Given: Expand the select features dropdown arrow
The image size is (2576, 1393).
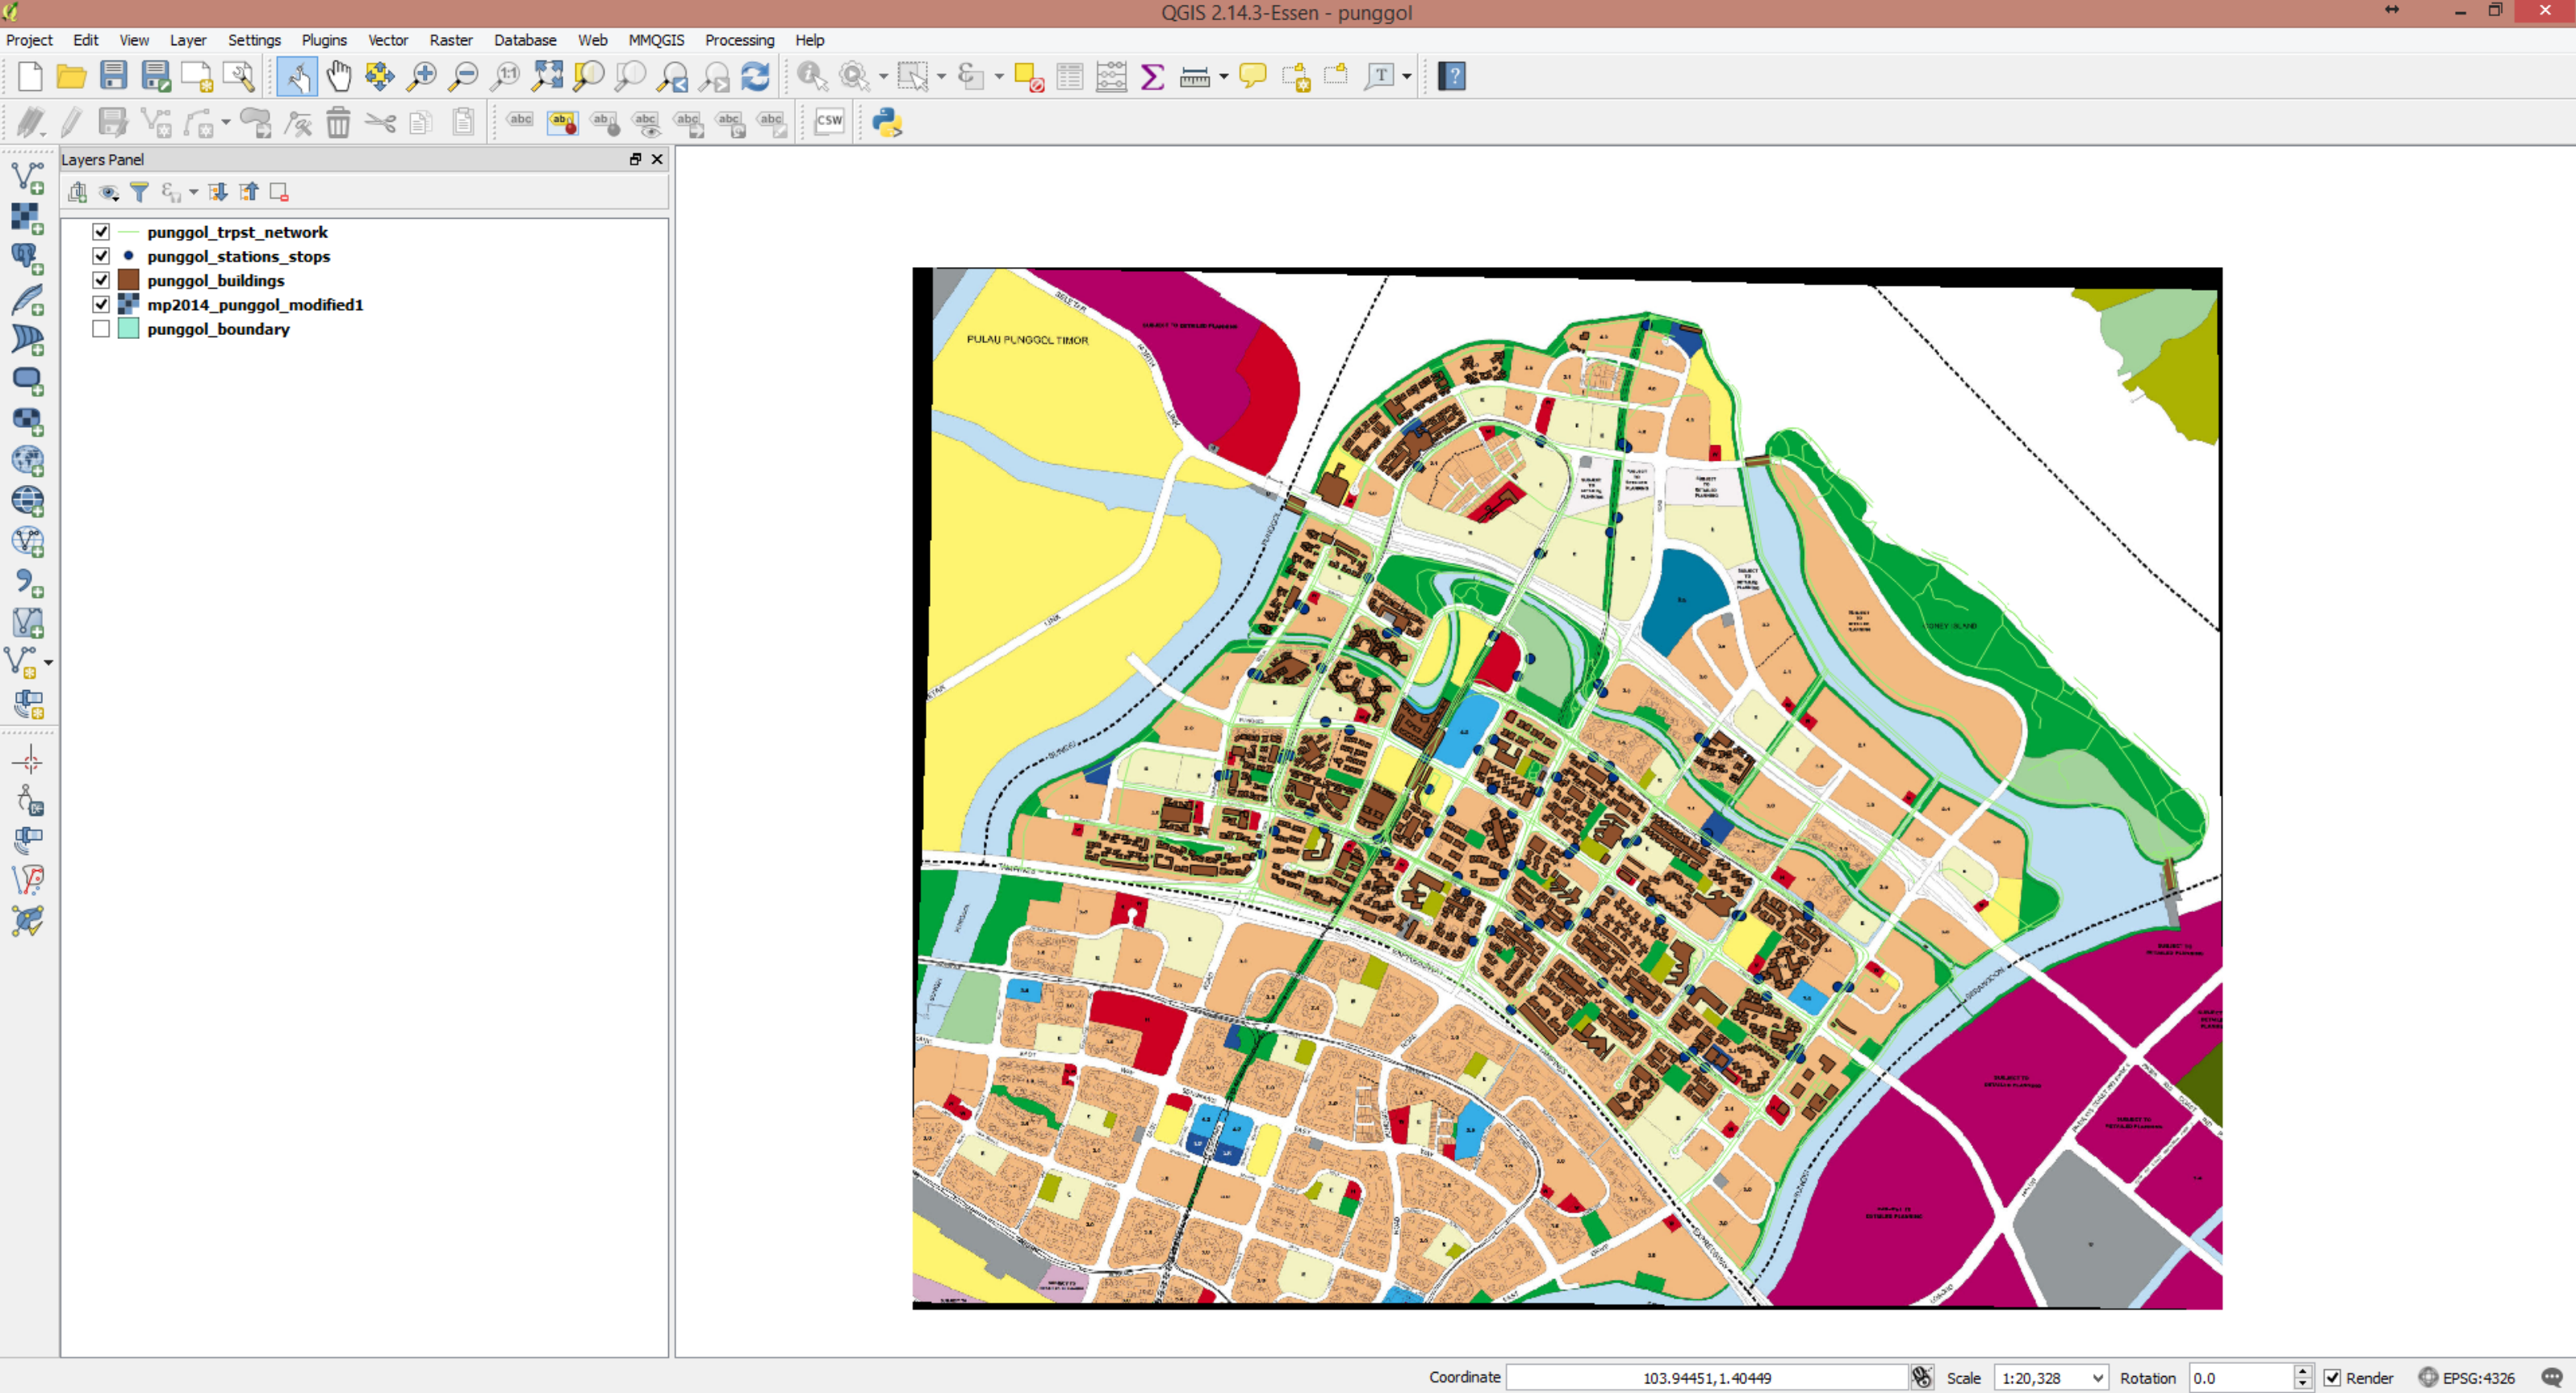Looking at the screenshot, I should click(x=941, y=76).
